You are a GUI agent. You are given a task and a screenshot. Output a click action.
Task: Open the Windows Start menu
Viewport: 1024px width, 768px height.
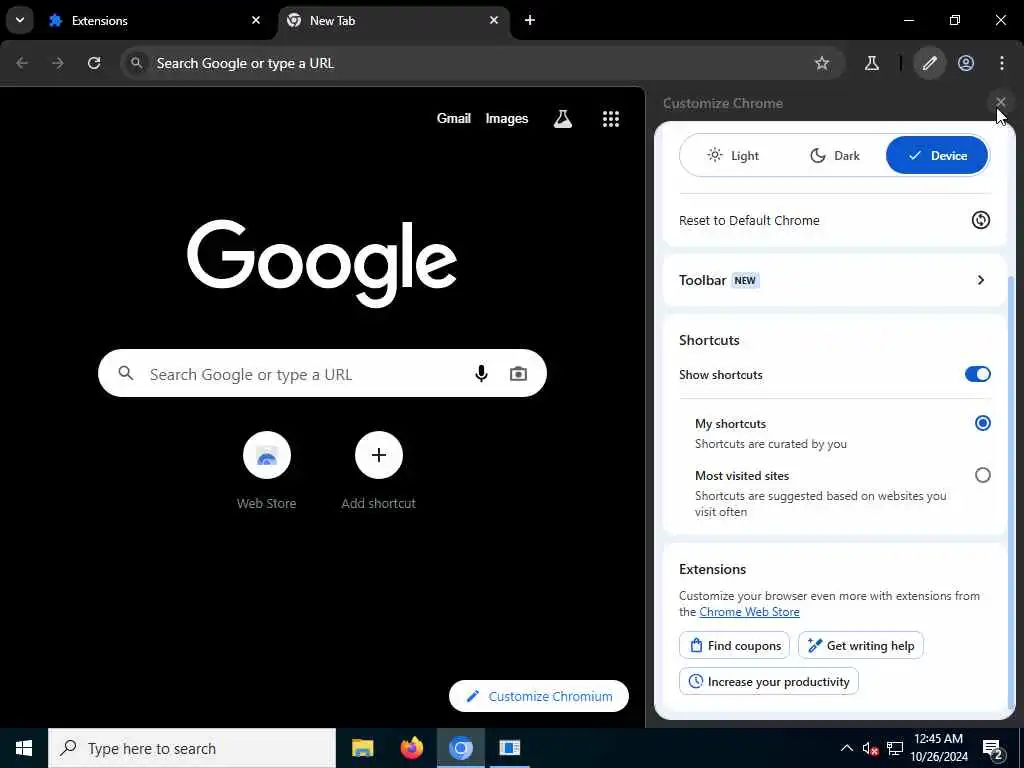click(x=24, y=748)
